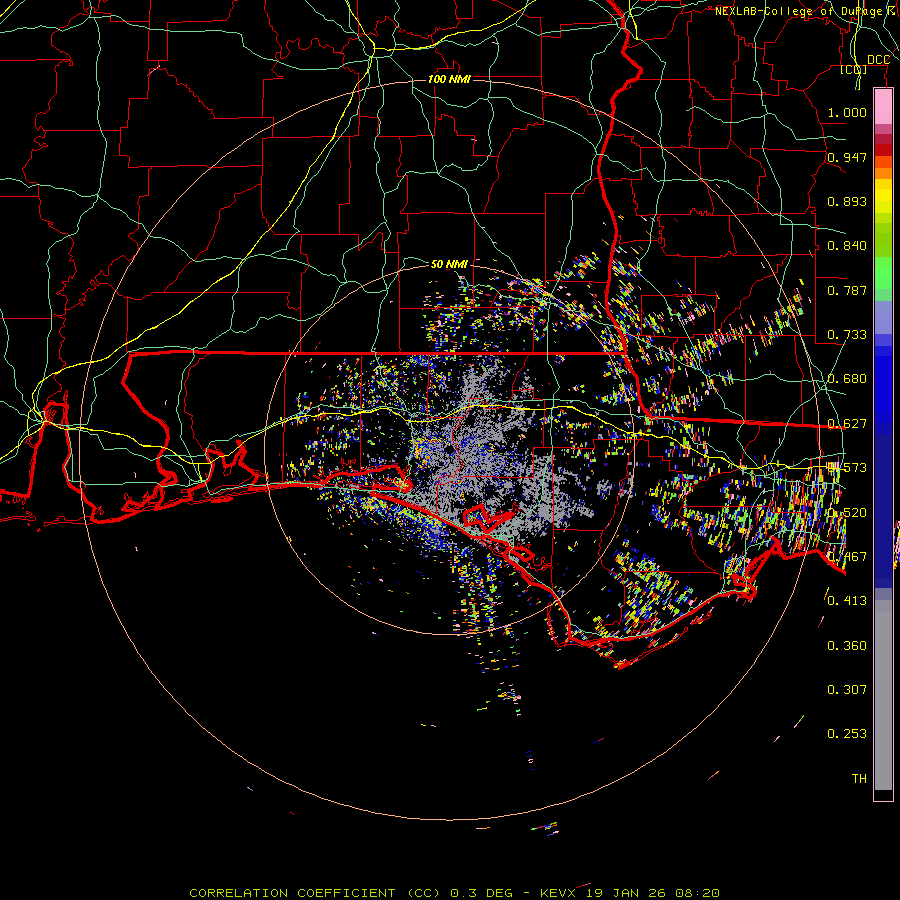Viewport: 900px width, 900px height.
Task: Click the Correlation Coefficient KEVX caption text
Action: pyautogui.click(x=454, y=893)
